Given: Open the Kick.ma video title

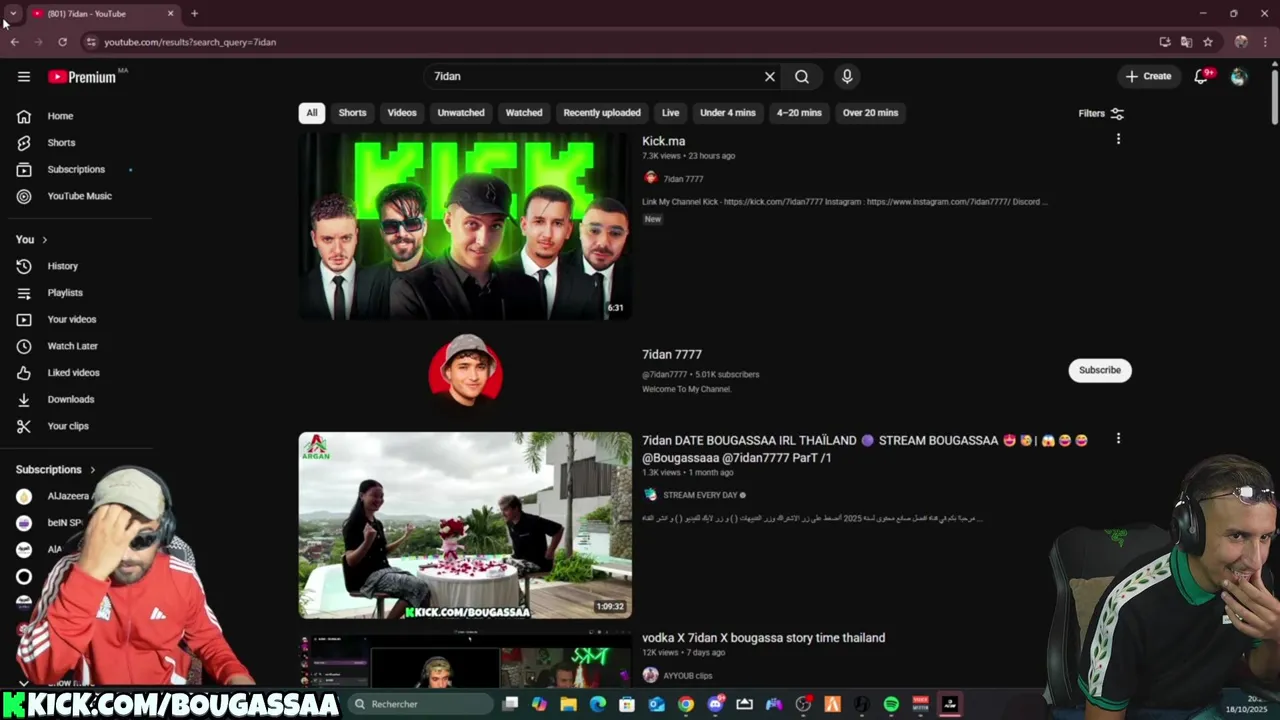Looking at the screenshot, I should coord(664,141).
